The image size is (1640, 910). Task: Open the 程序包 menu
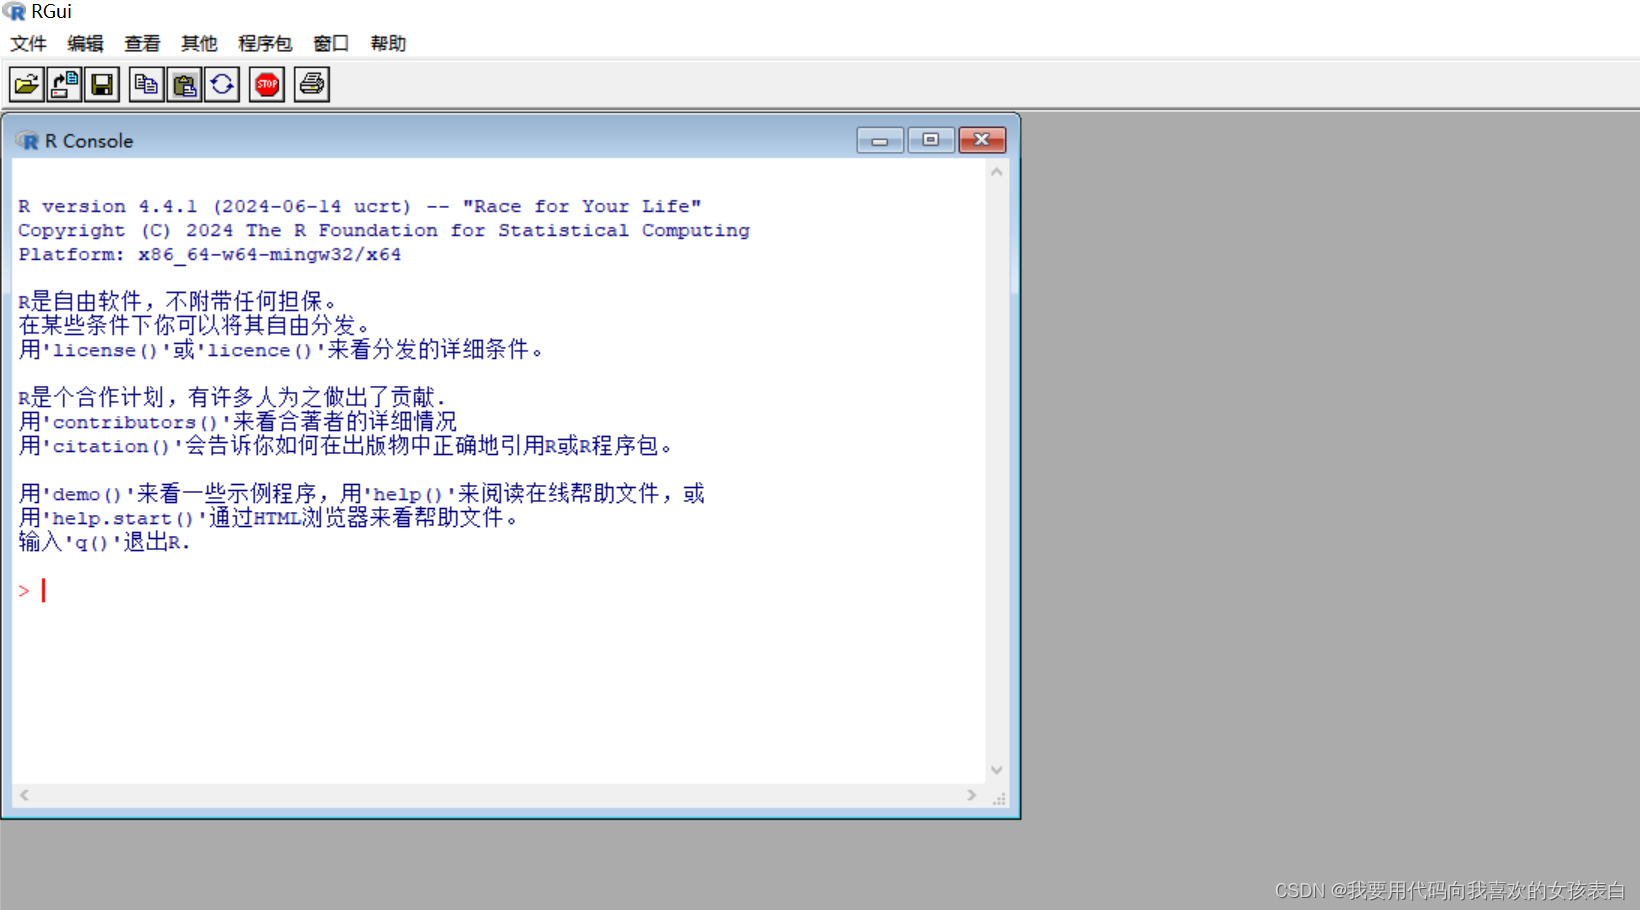tap(265, 43)
